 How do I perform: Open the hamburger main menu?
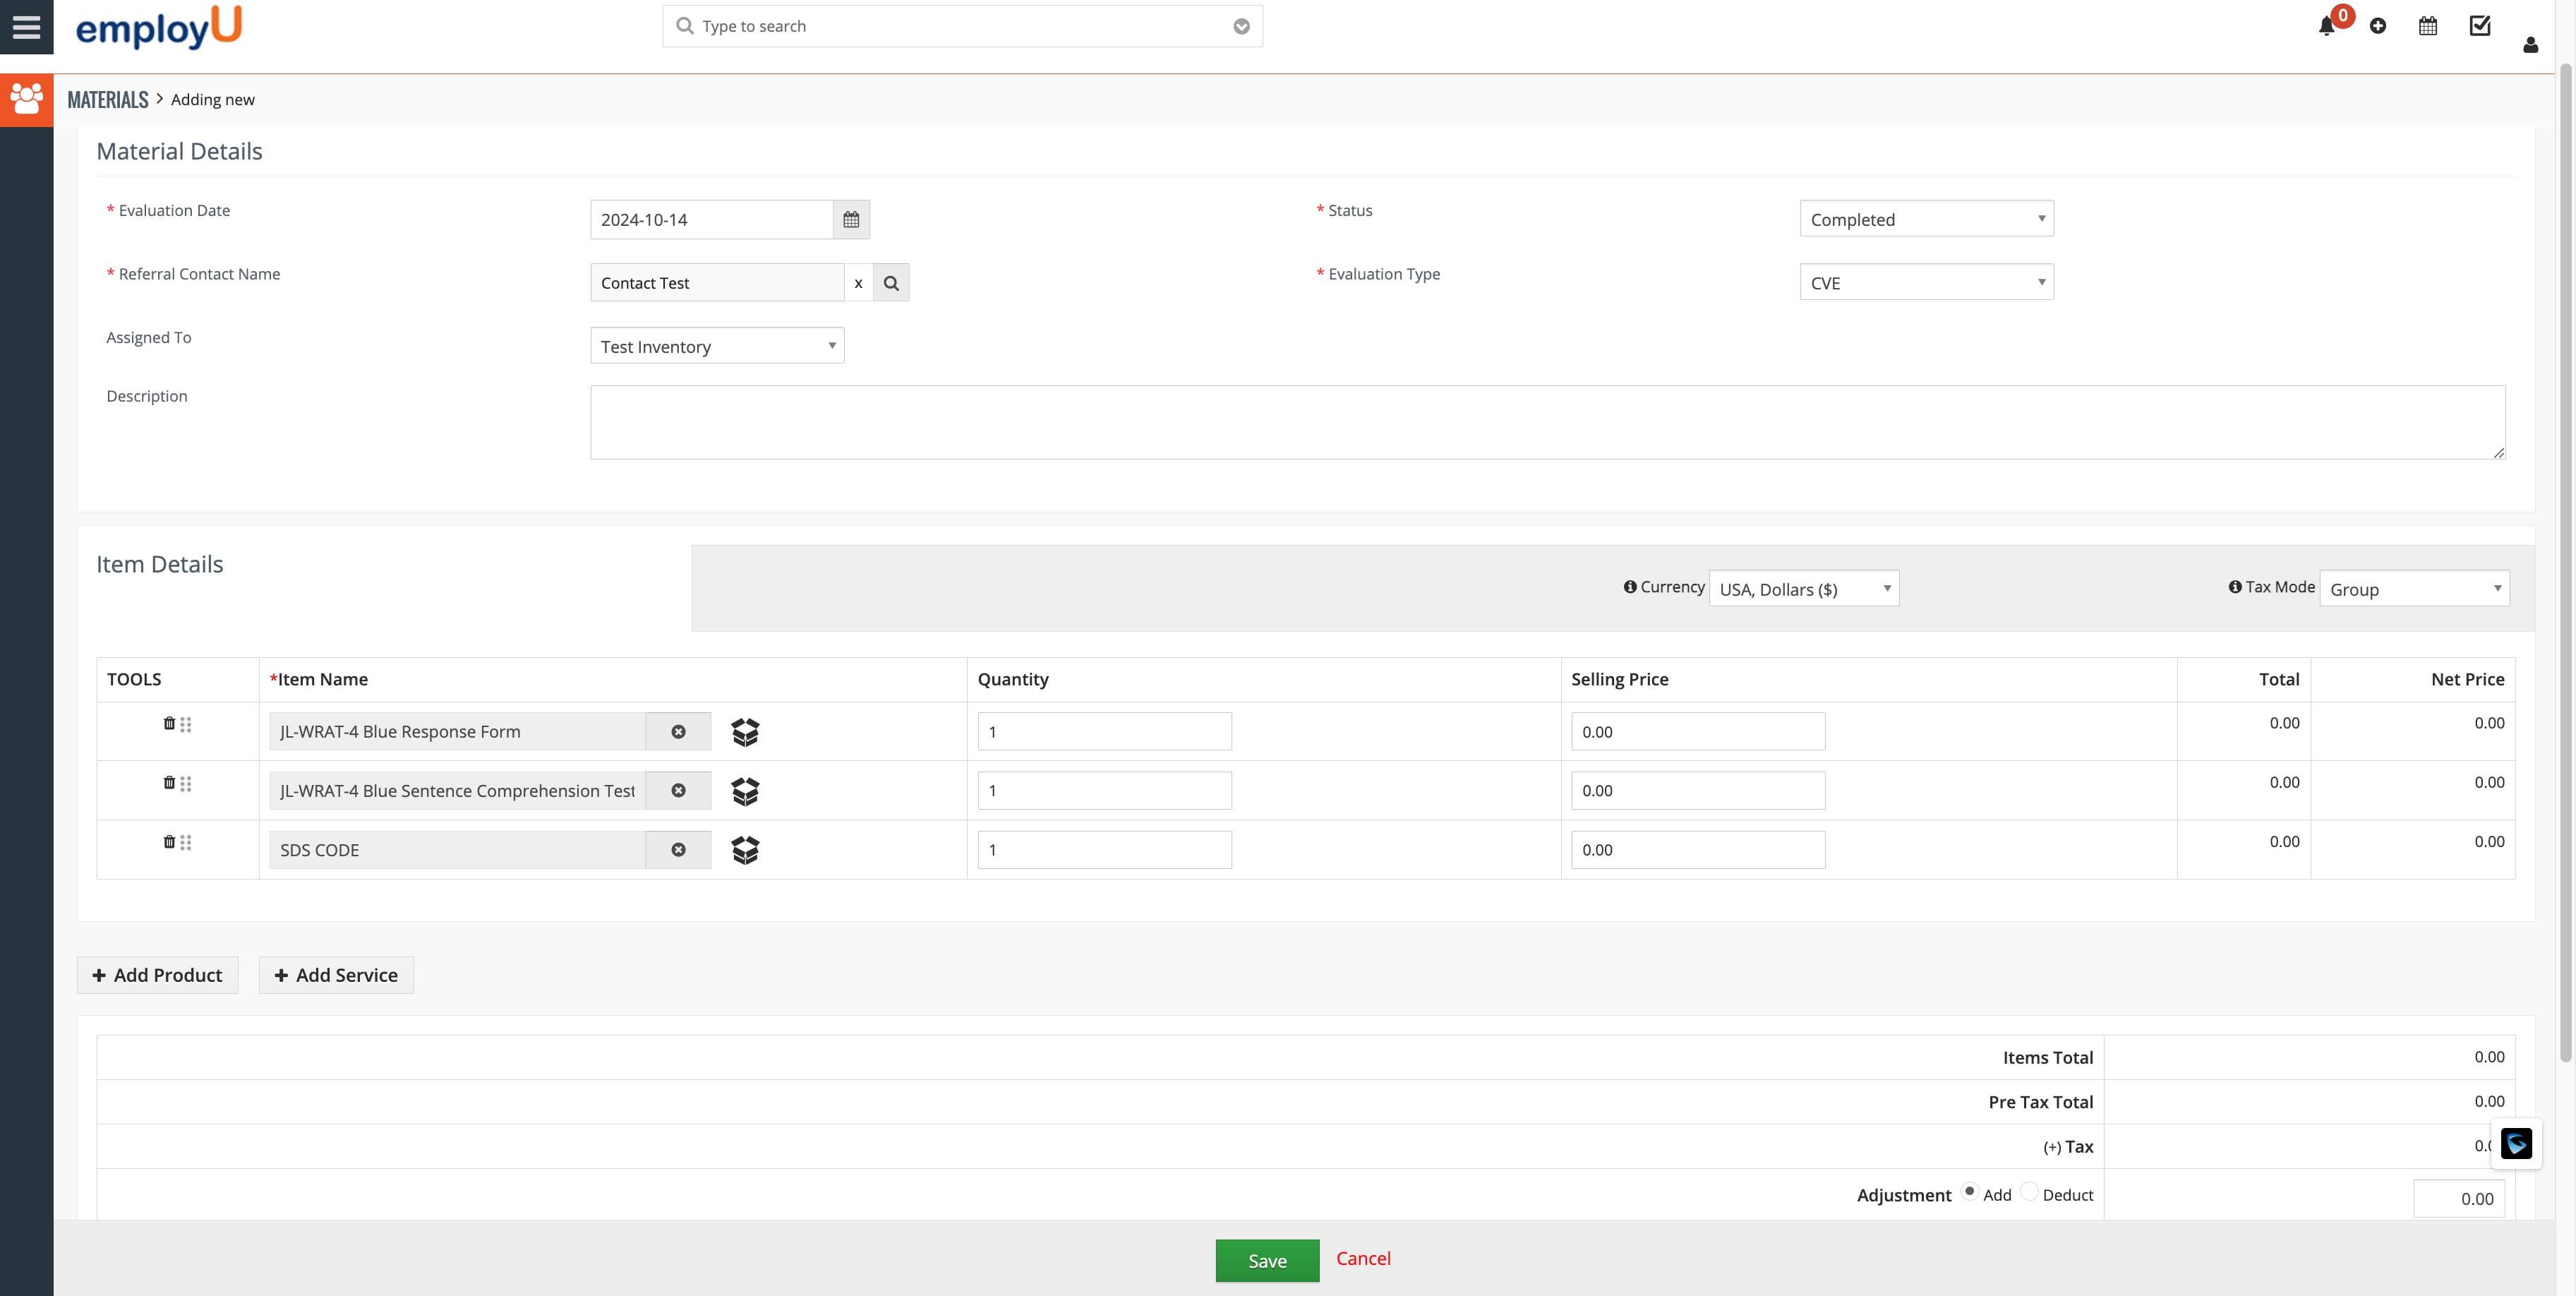pyautogui.click(x=27, y=27)
